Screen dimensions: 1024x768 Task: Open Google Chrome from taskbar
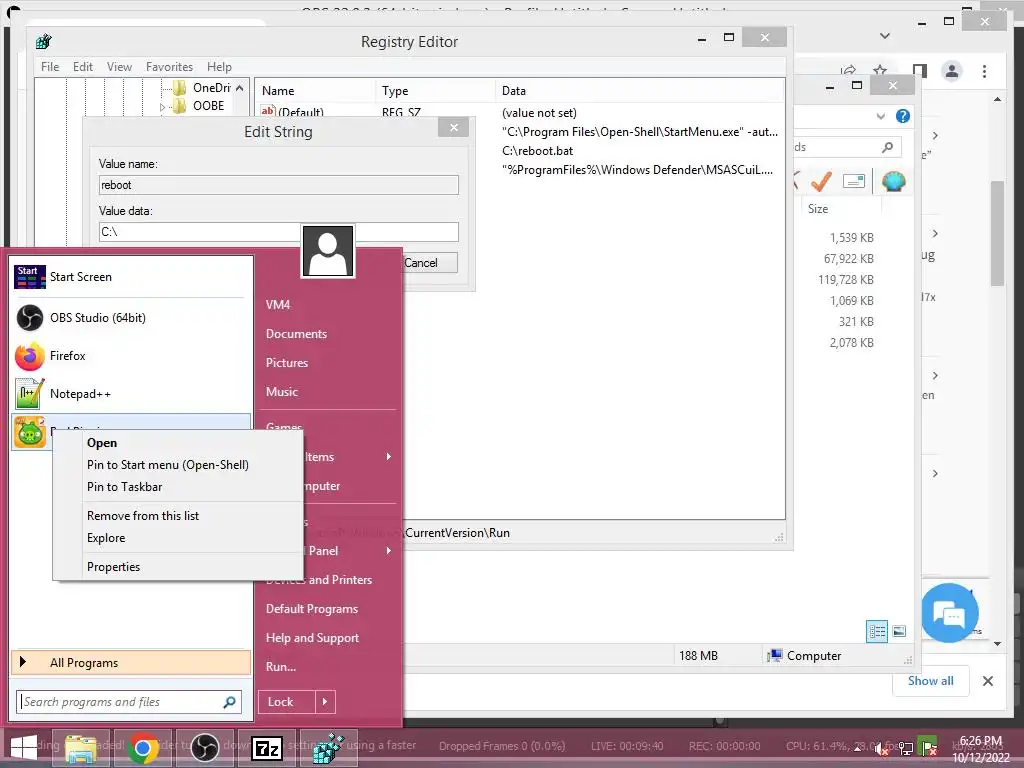coord(143,748)
